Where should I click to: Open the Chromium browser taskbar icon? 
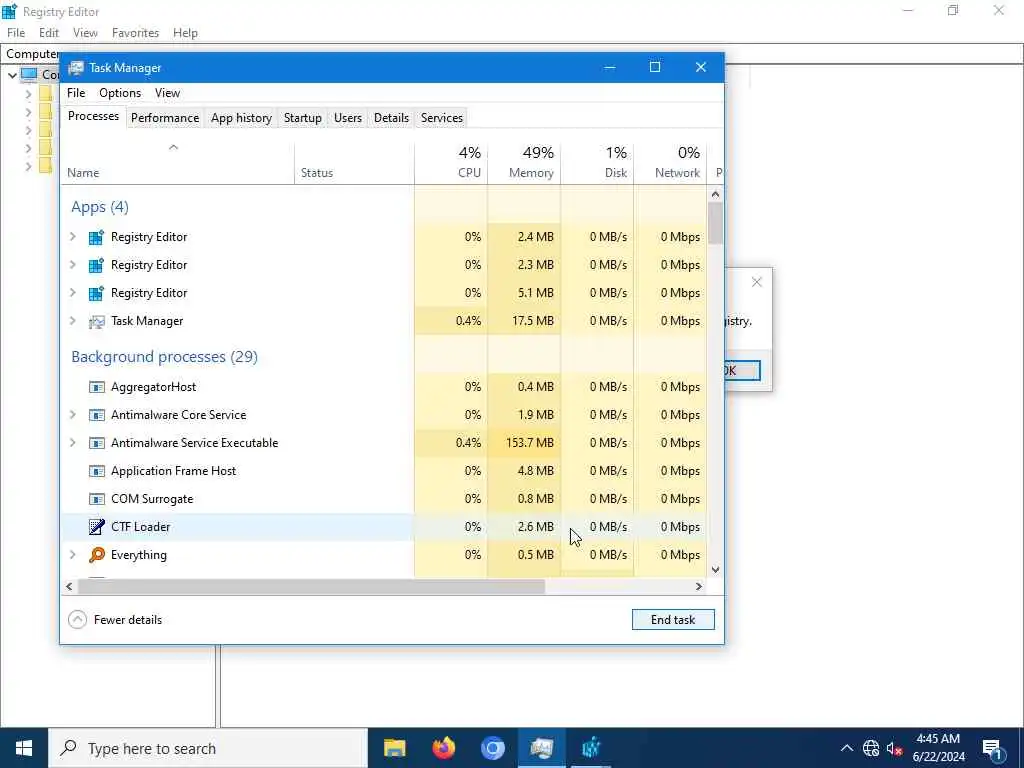(493, 748)
